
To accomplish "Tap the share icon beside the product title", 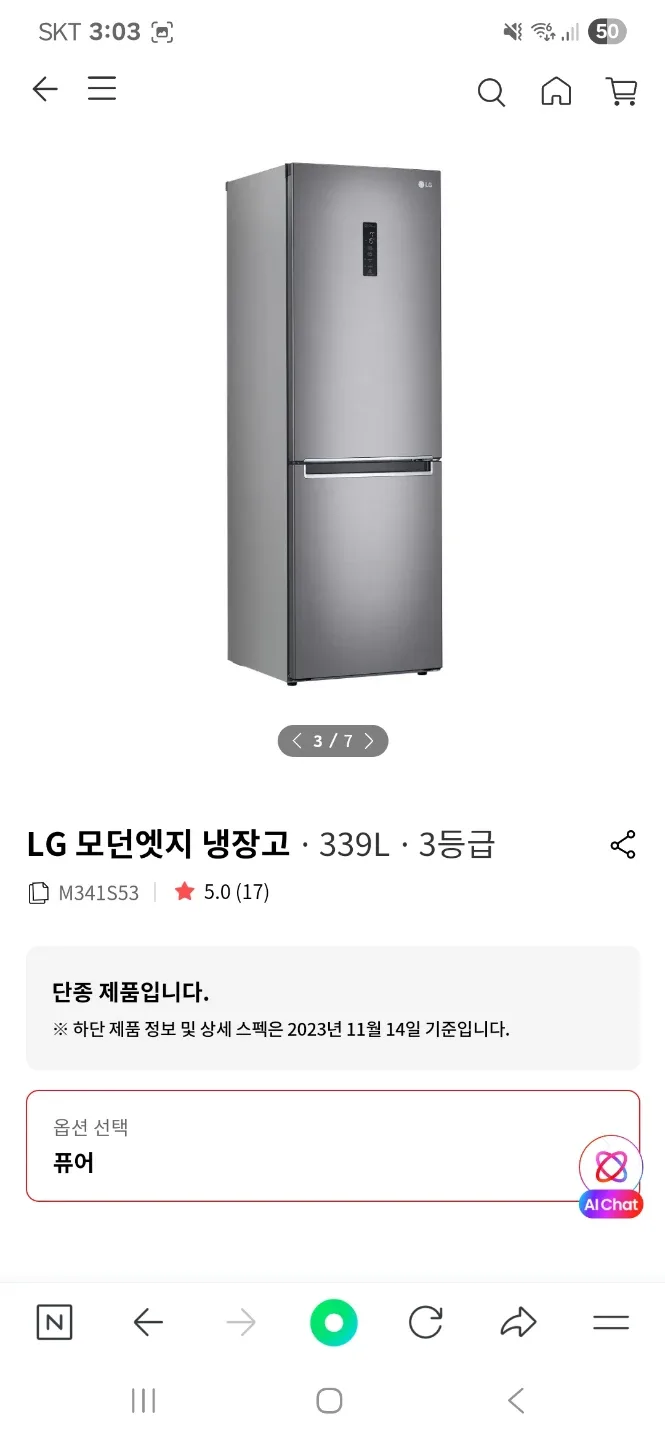I will (622, 845).
